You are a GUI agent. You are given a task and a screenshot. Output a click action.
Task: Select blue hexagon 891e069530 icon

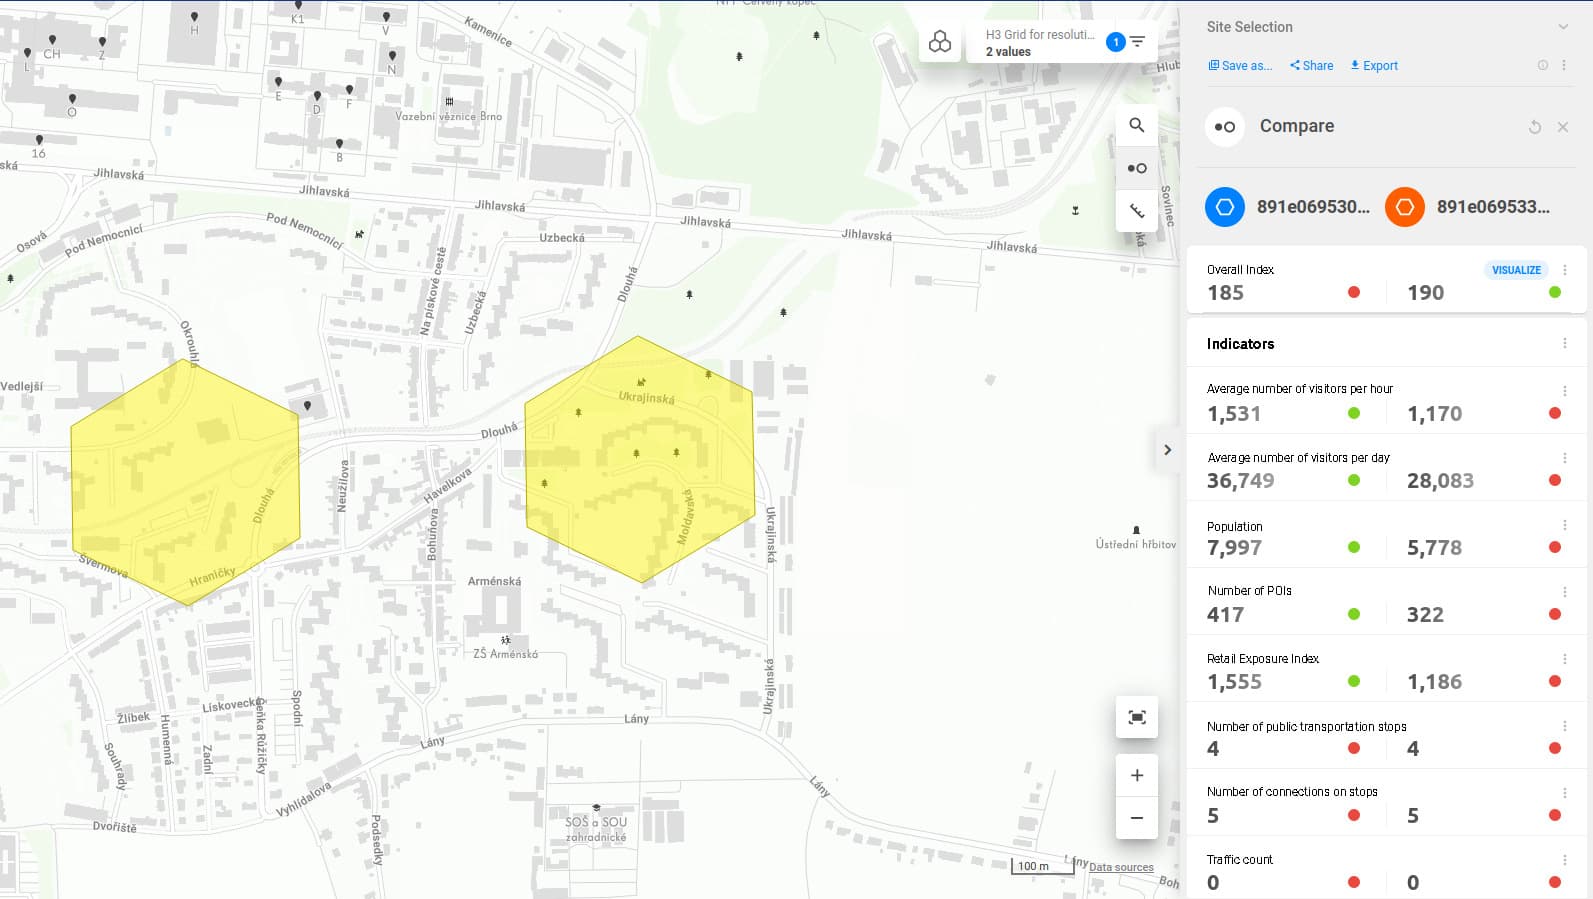coord(1224,207)
